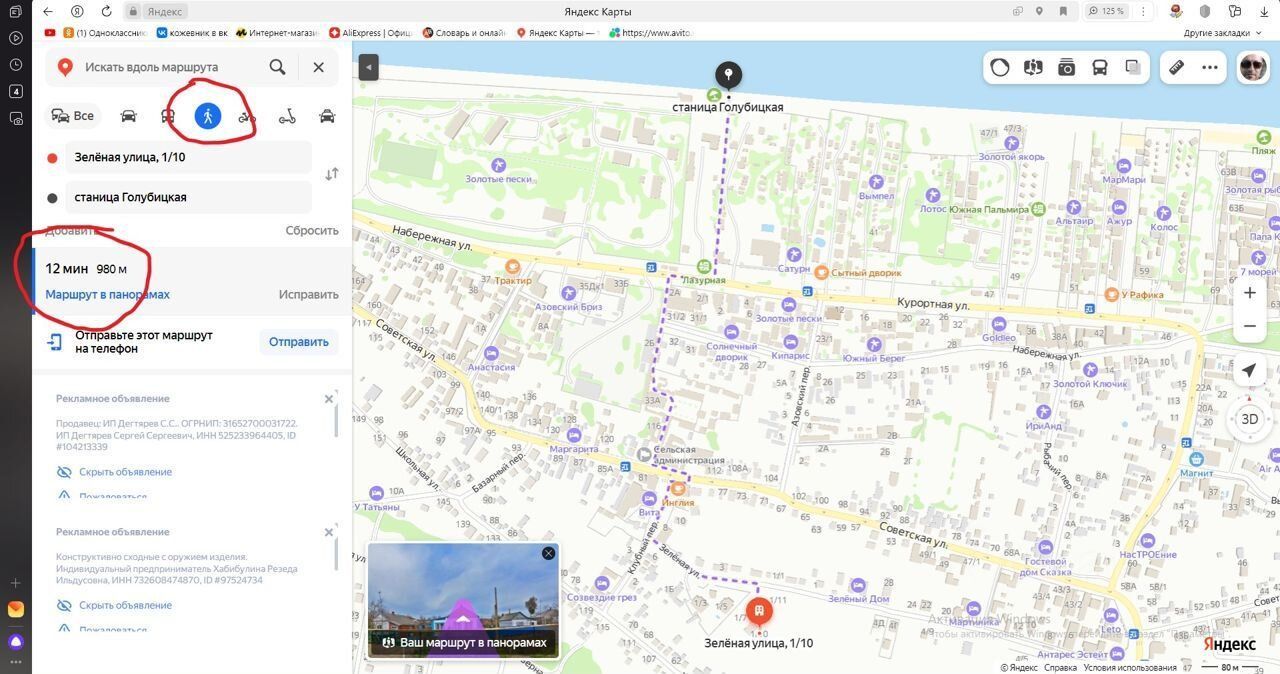Open the AliExpress bookmark
Screen dimensions: 1280x674
pyautogui.click(x=371, y=32)
